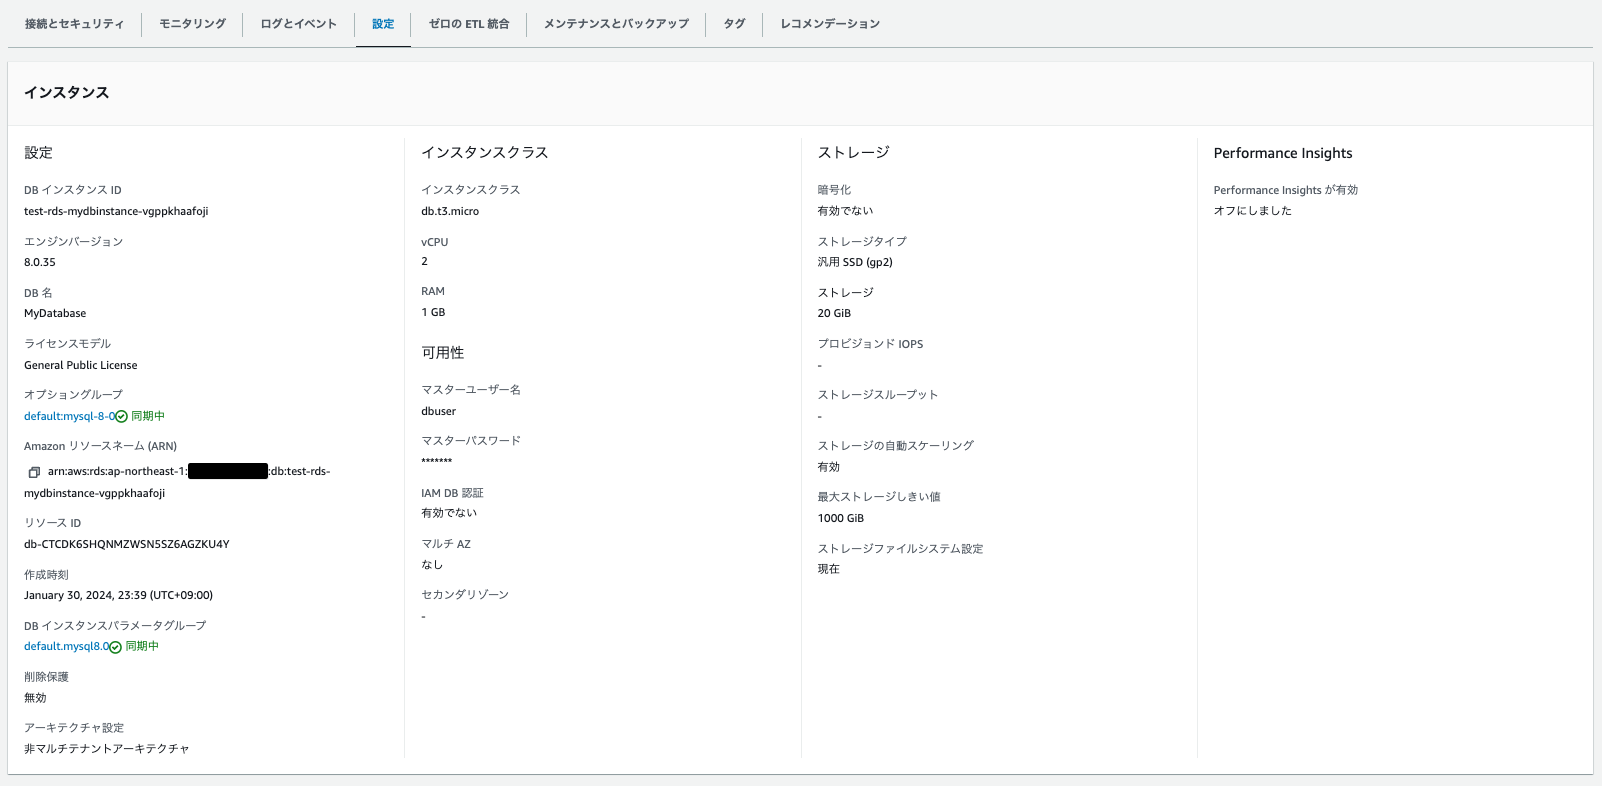Select the 設定 tab
The width and height of the screenshot is (1602, 786).
(x=383, y=24)
